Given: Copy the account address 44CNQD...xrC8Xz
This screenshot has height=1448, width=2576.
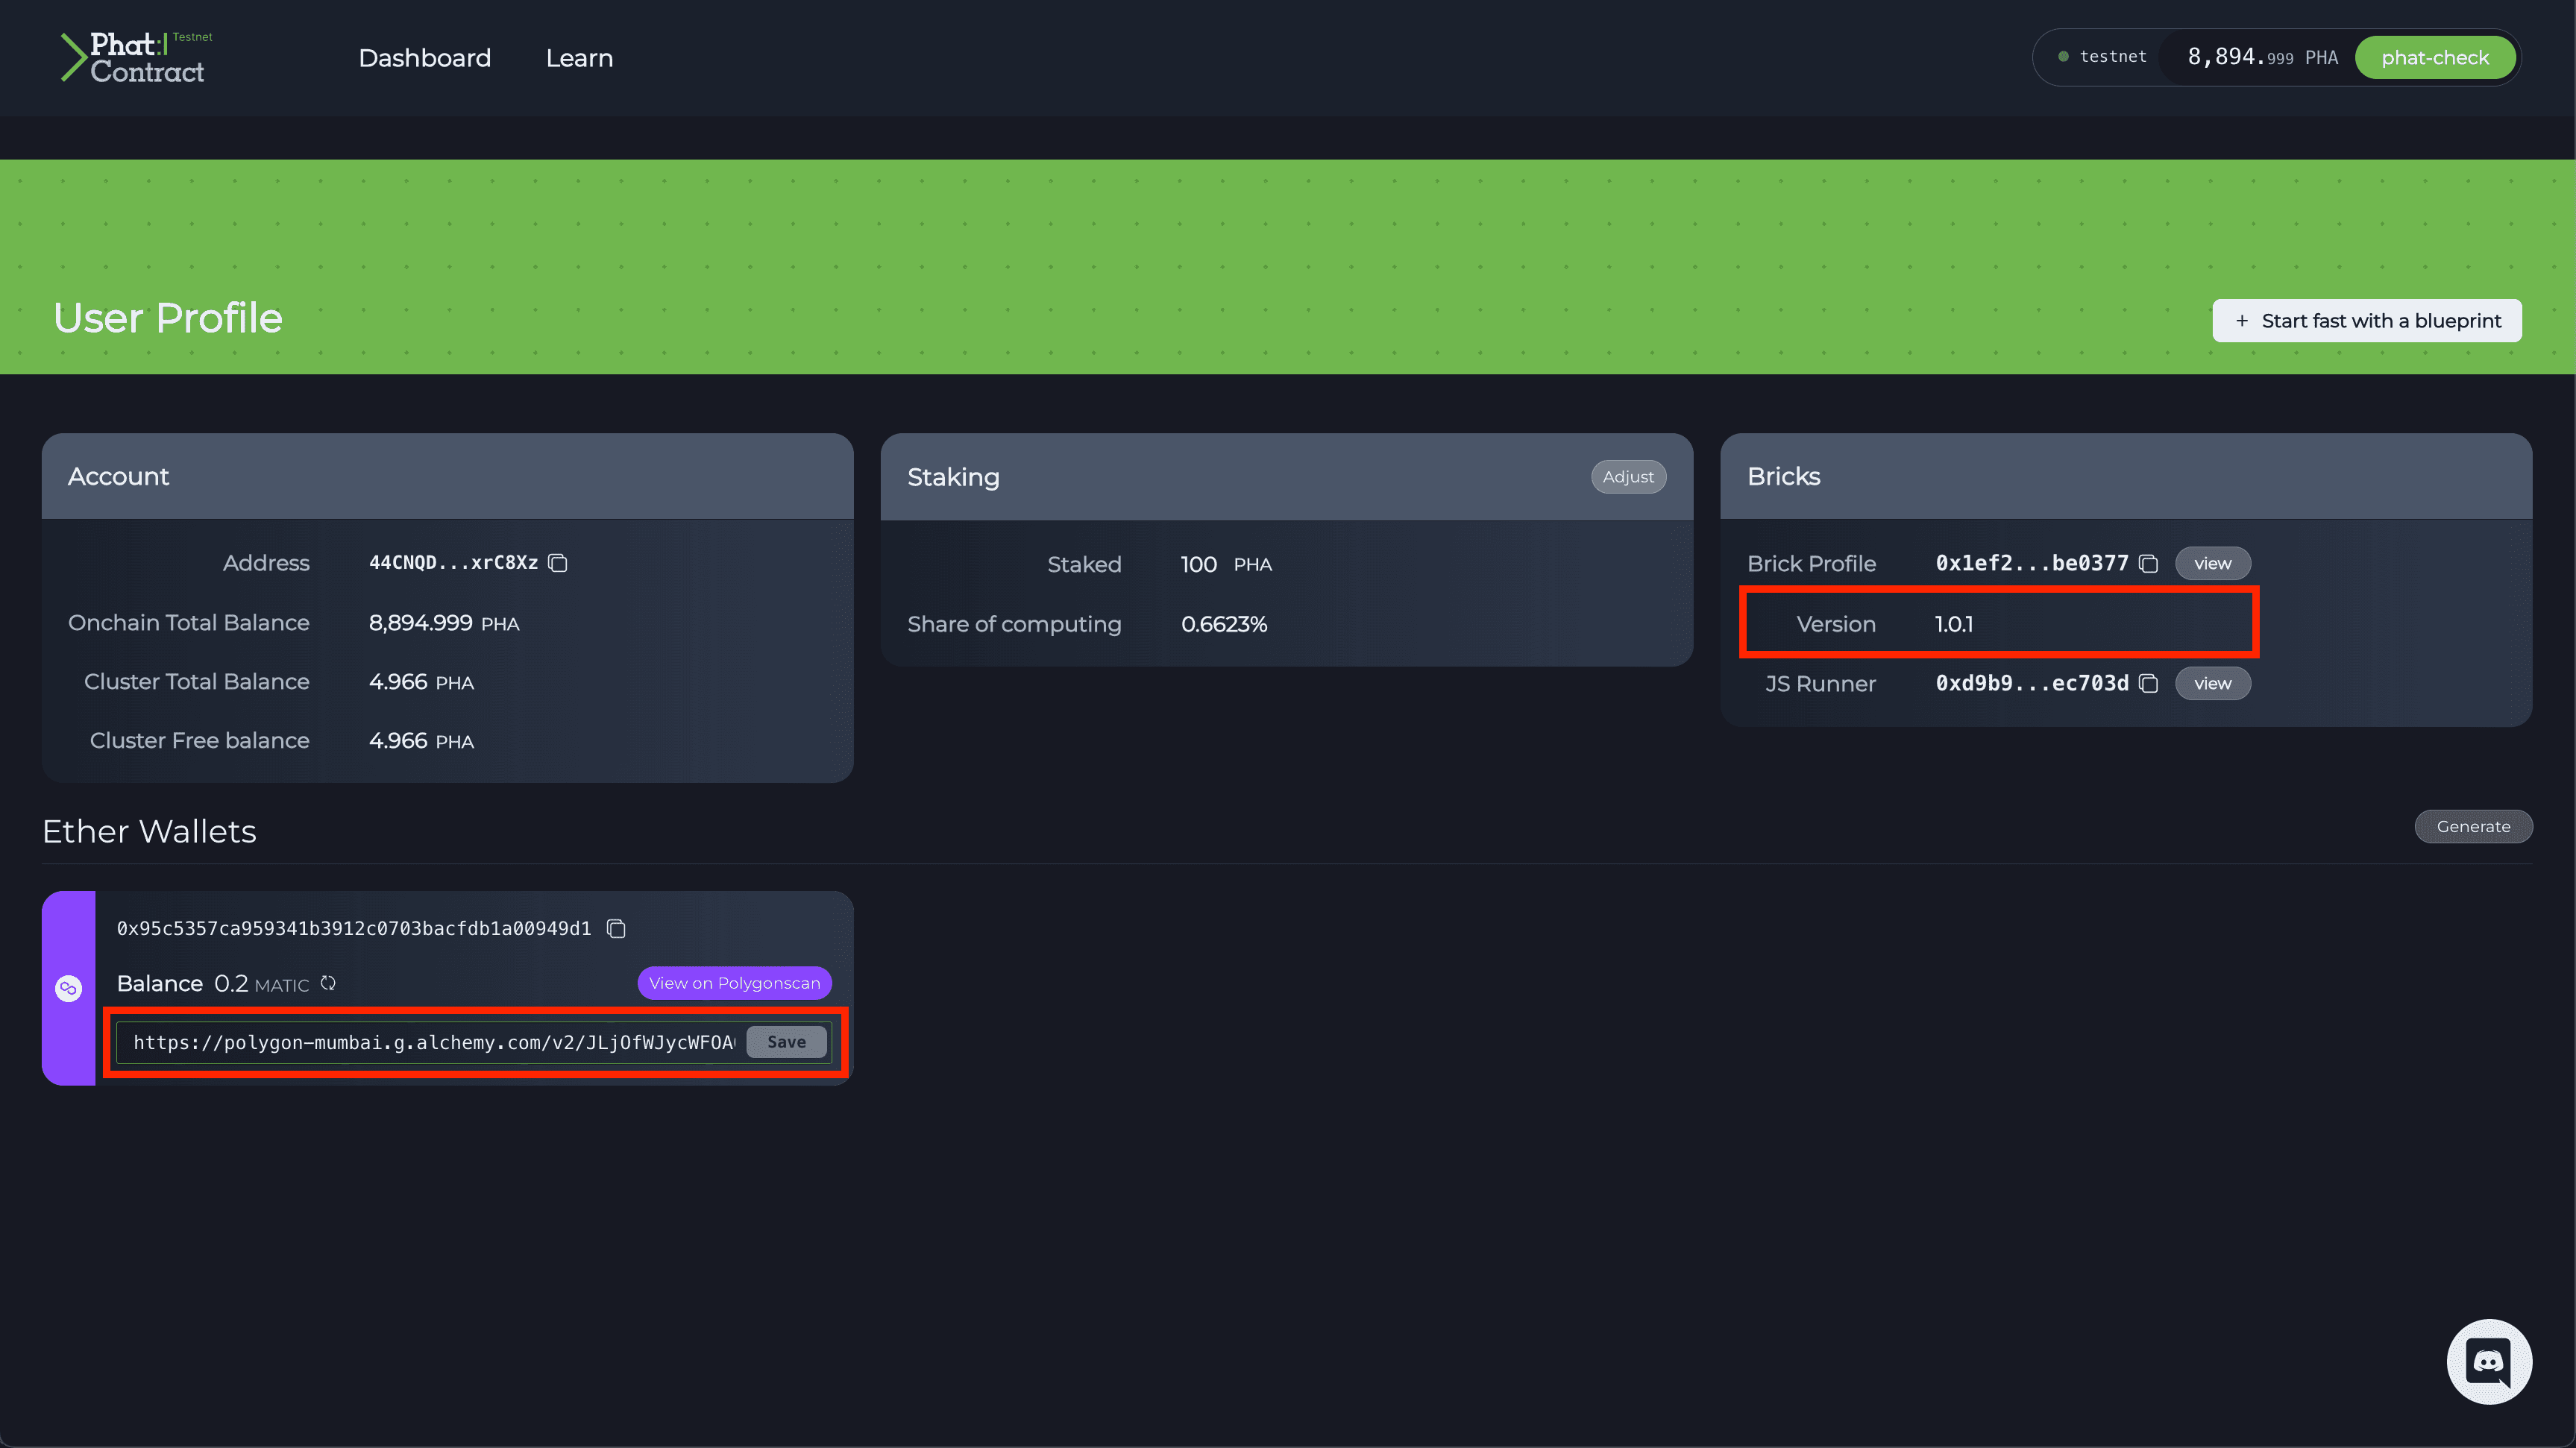Looking at the screenshot, I should tap(558, 563).
